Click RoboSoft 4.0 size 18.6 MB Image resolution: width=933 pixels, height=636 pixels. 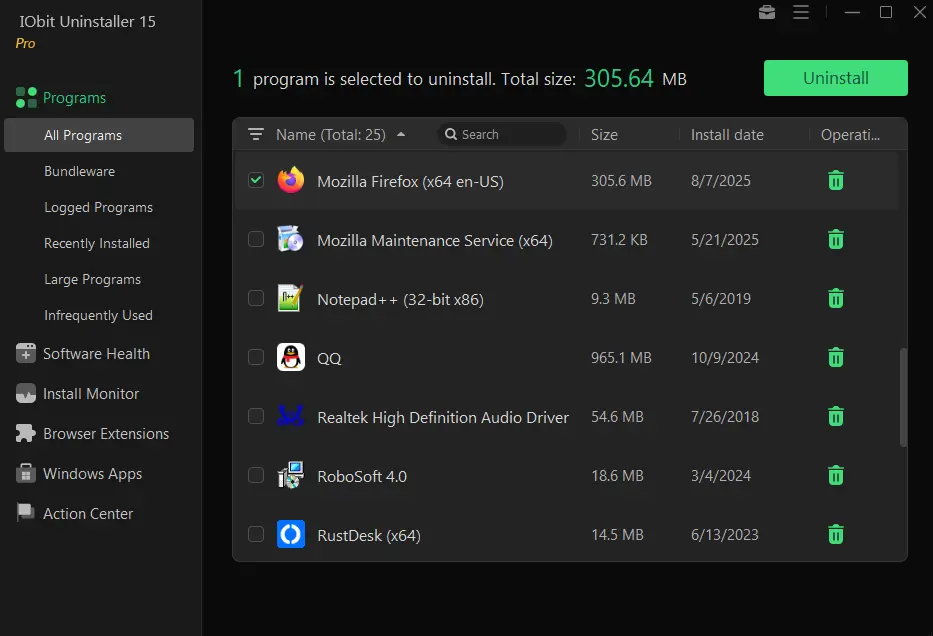[x=618, y=475]
